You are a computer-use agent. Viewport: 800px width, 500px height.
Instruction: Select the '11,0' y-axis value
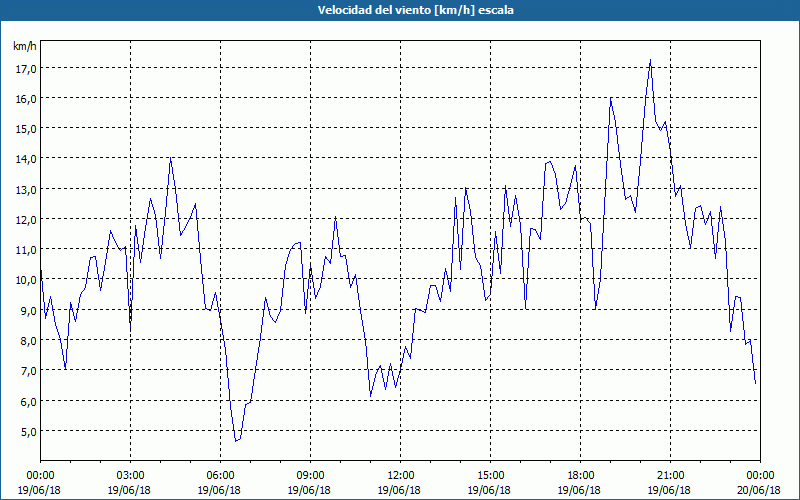click(26, 249)
